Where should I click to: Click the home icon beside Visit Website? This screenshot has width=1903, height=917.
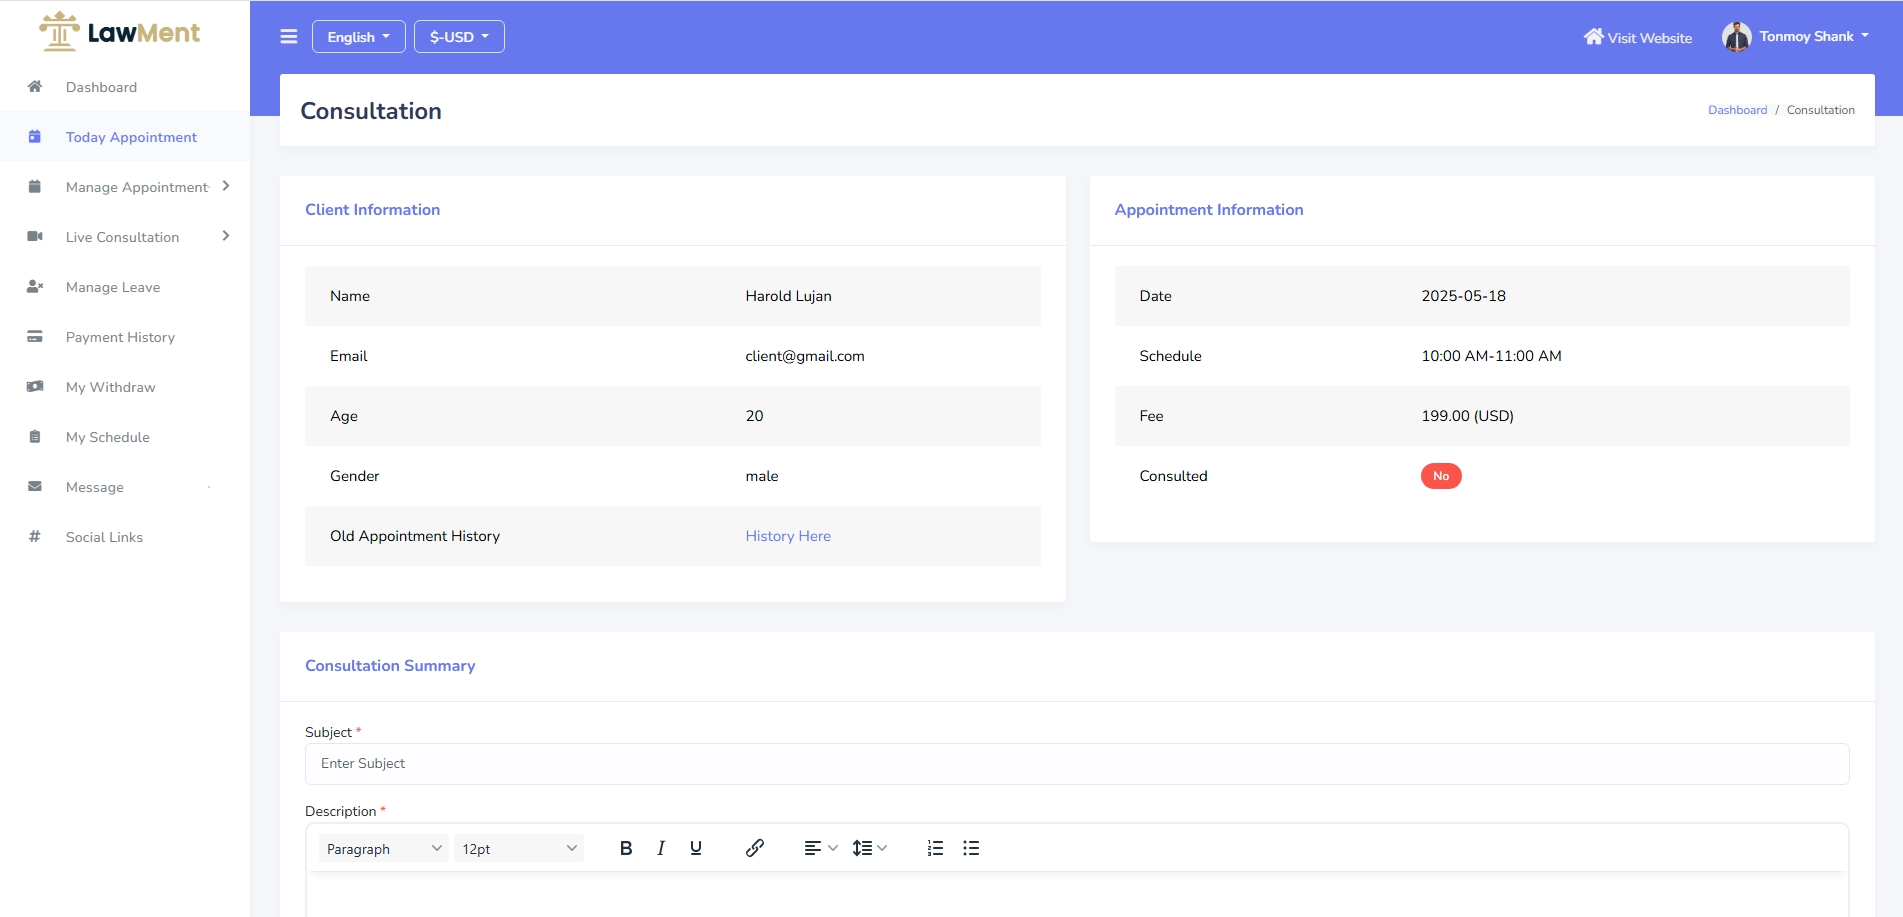coord(1593,37)
